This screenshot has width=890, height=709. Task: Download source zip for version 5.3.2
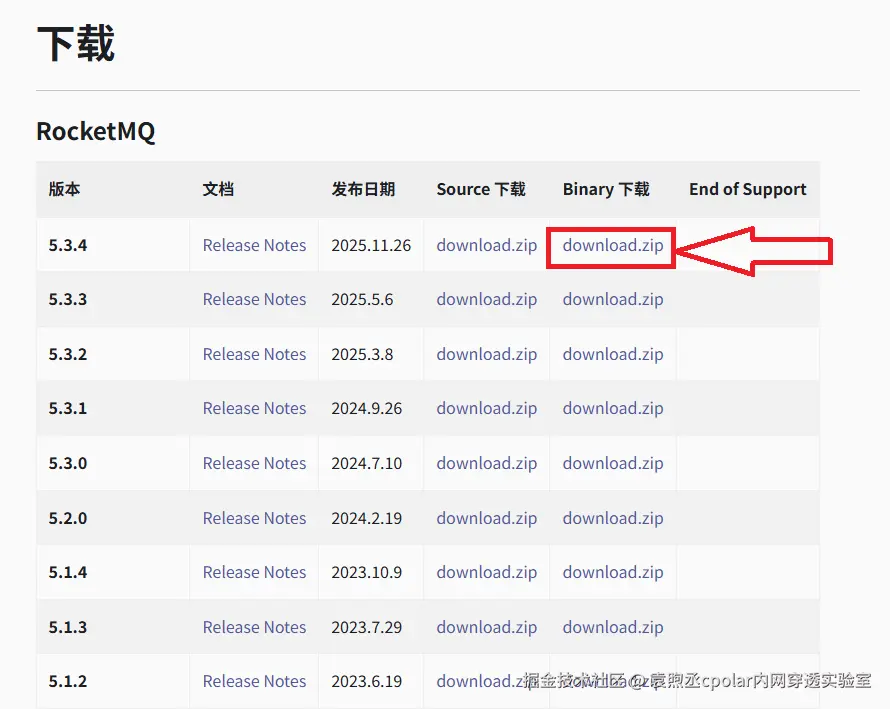pos(486,354)
